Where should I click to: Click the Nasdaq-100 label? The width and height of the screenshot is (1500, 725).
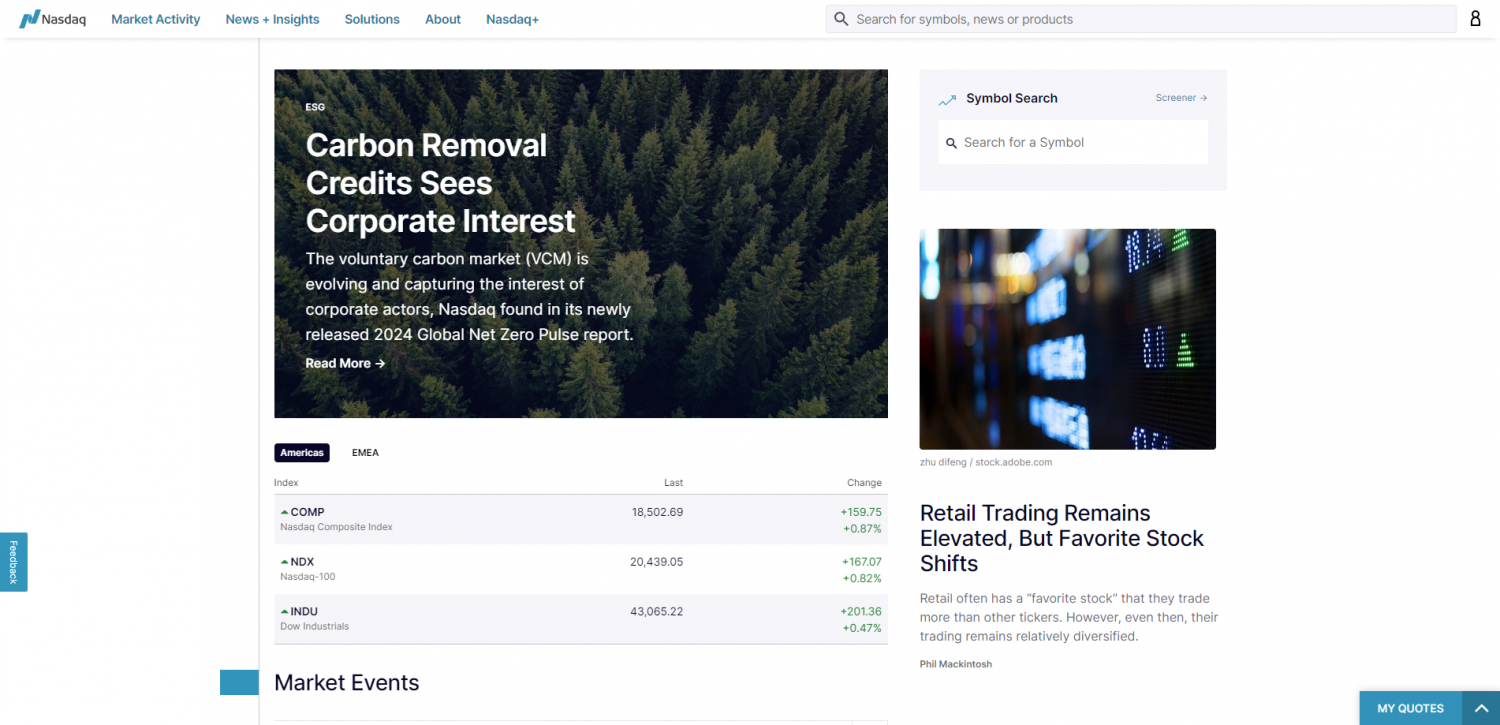tap(308, 577)
